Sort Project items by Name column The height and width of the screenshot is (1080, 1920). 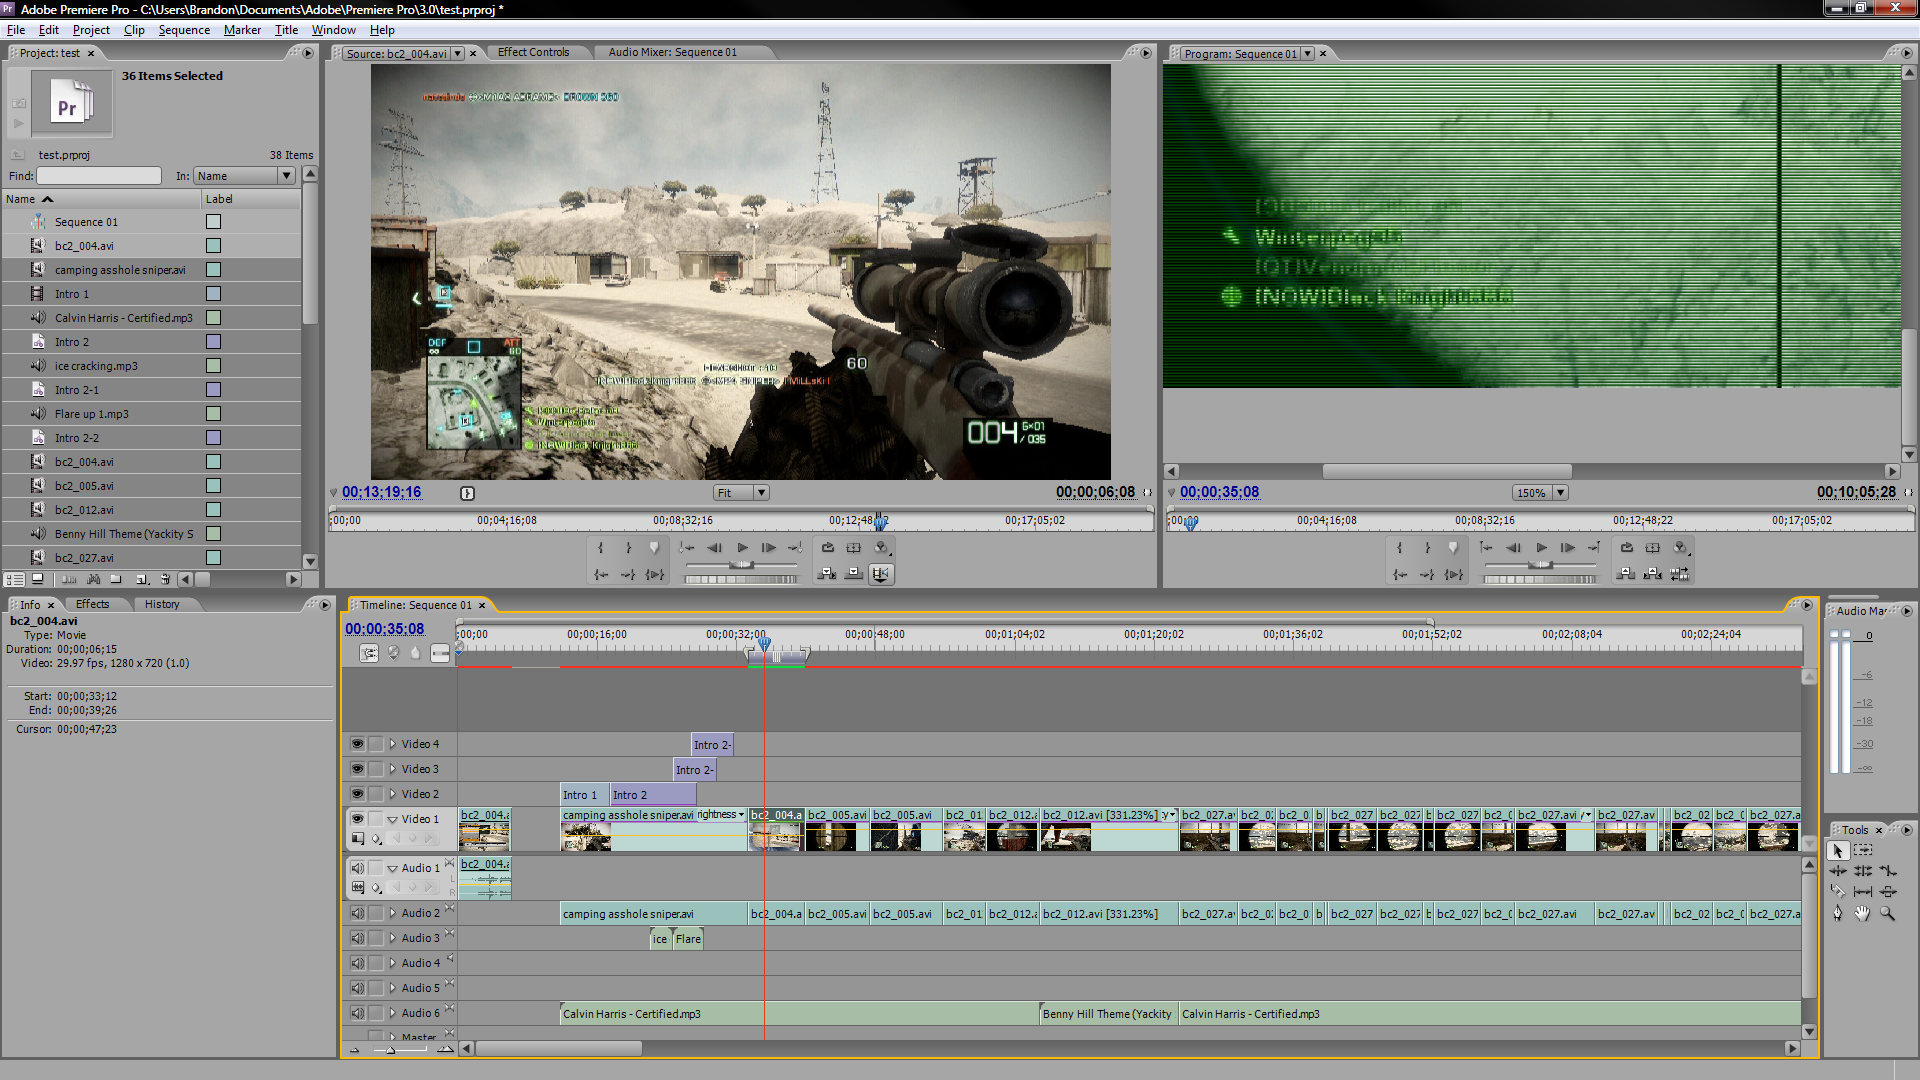pos(102,199)
